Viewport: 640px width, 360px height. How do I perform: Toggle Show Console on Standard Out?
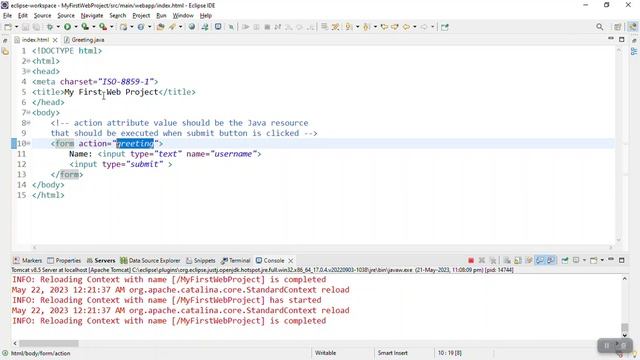click(540, 260)
